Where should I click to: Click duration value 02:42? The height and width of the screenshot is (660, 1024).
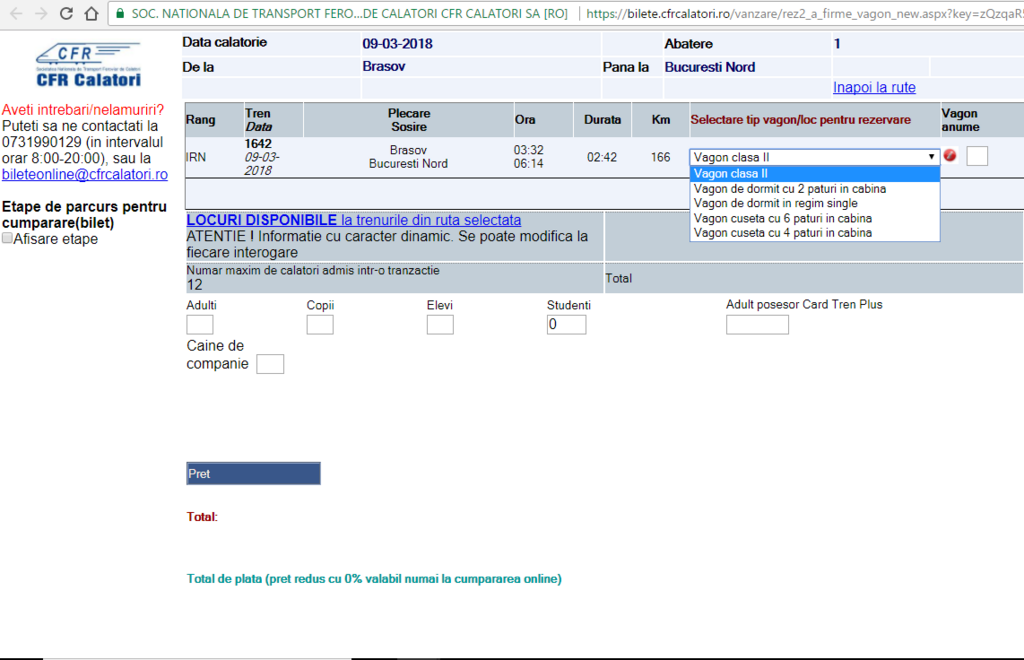click(x=601, y=157)
